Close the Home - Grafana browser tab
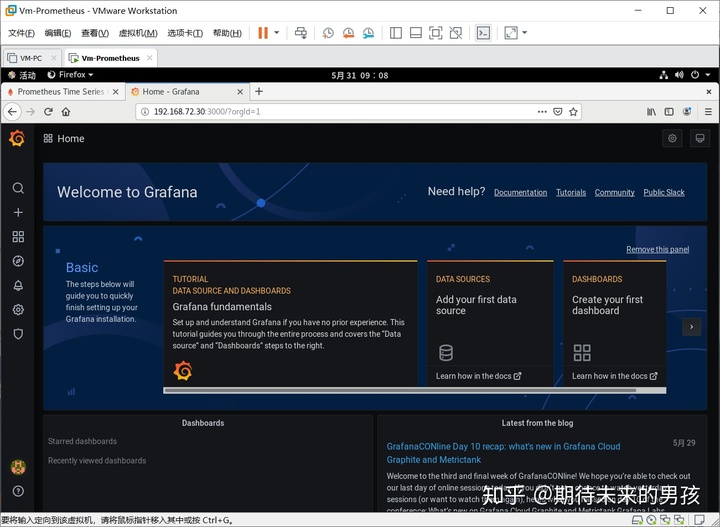This screenshot has width=720, height=527. click(x=240, y=92)
